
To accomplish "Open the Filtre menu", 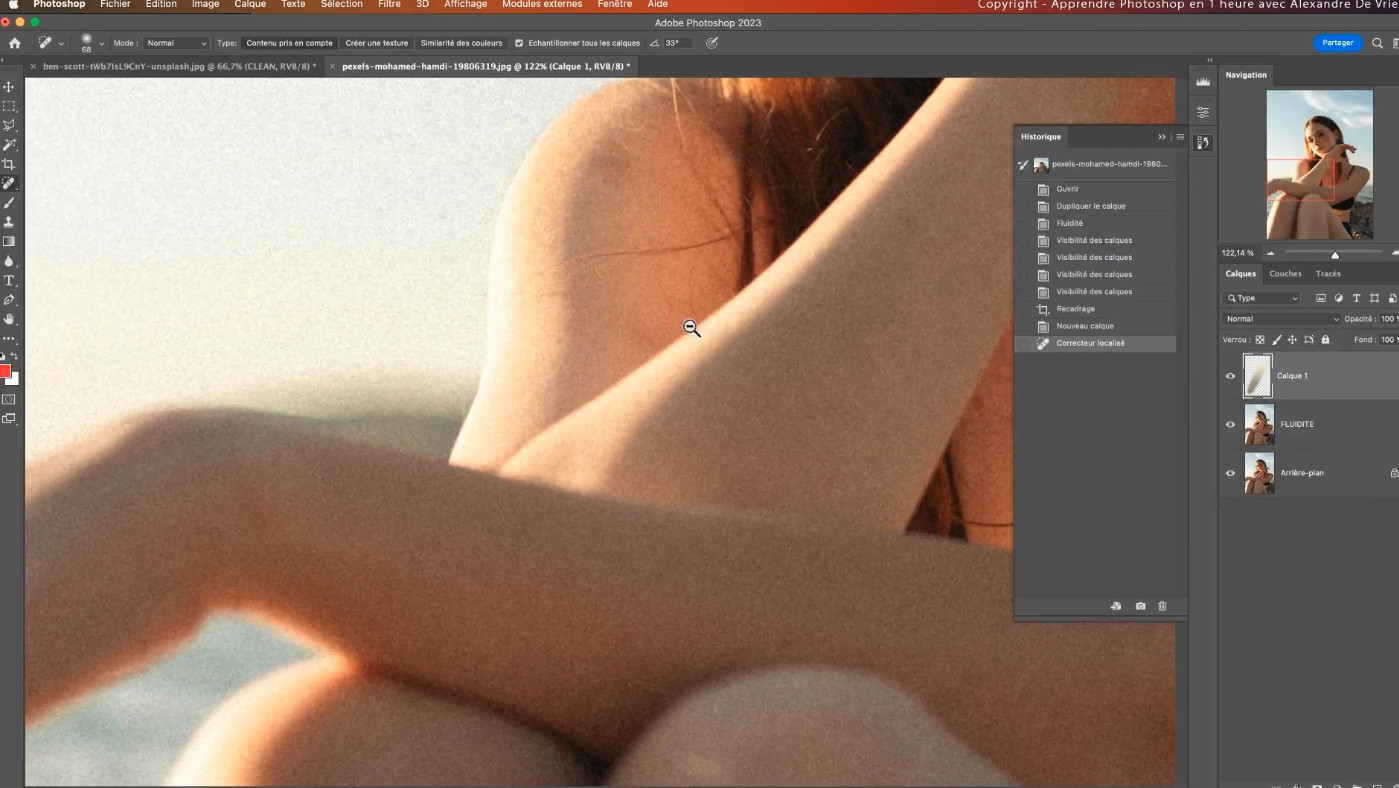I will pyautogui.click(x=389, y=5).
